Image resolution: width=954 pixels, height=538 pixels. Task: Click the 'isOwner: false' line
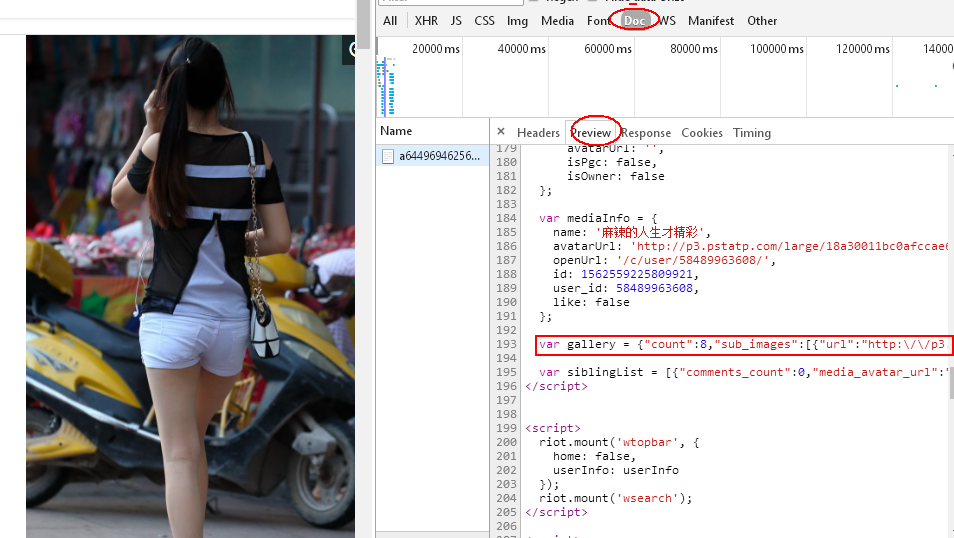pos(616,176)
